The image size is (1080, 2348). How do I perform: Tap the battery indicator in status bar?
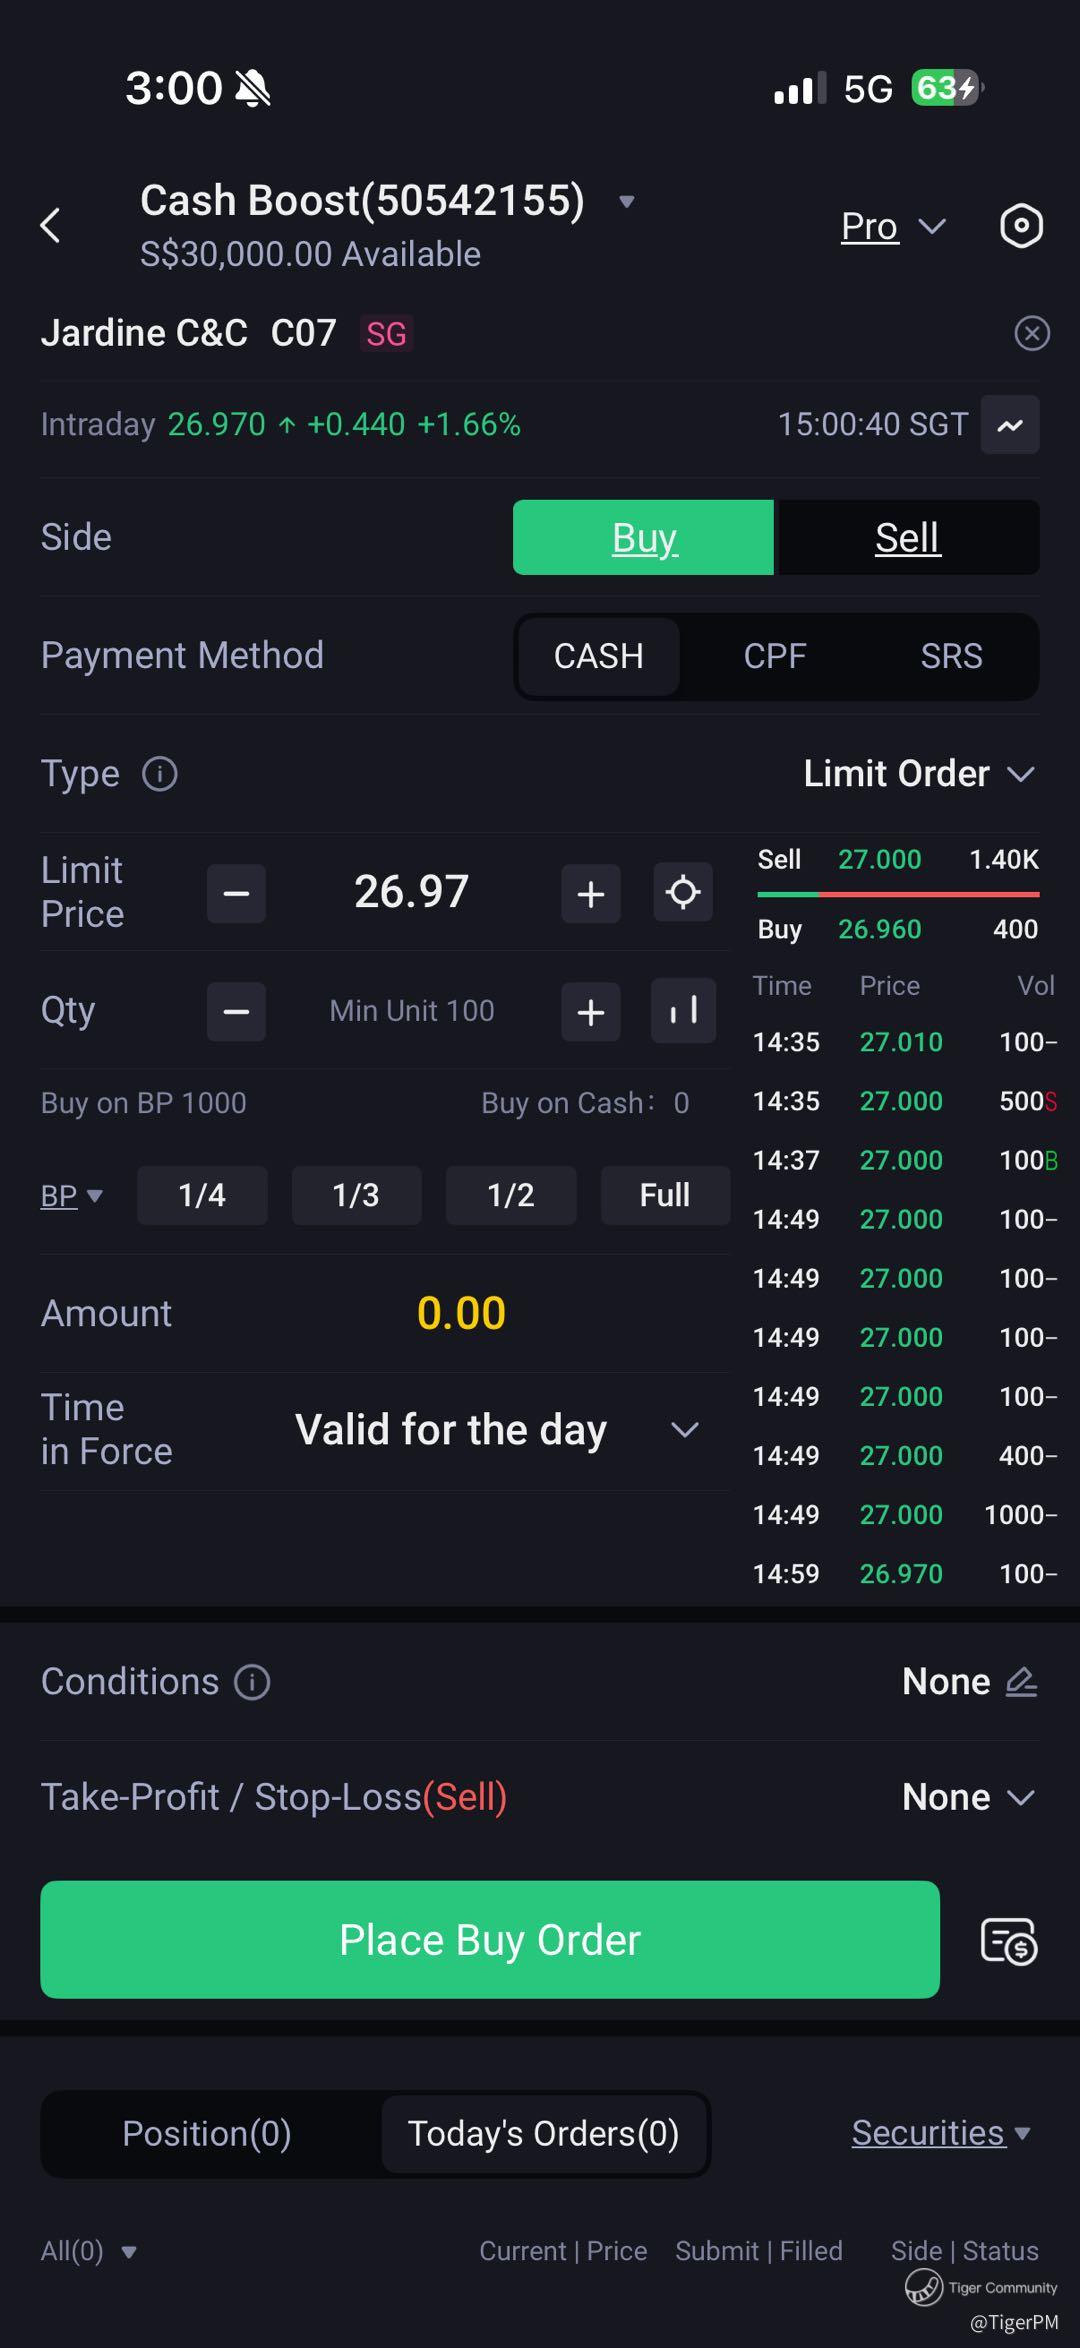click(947, 88)
